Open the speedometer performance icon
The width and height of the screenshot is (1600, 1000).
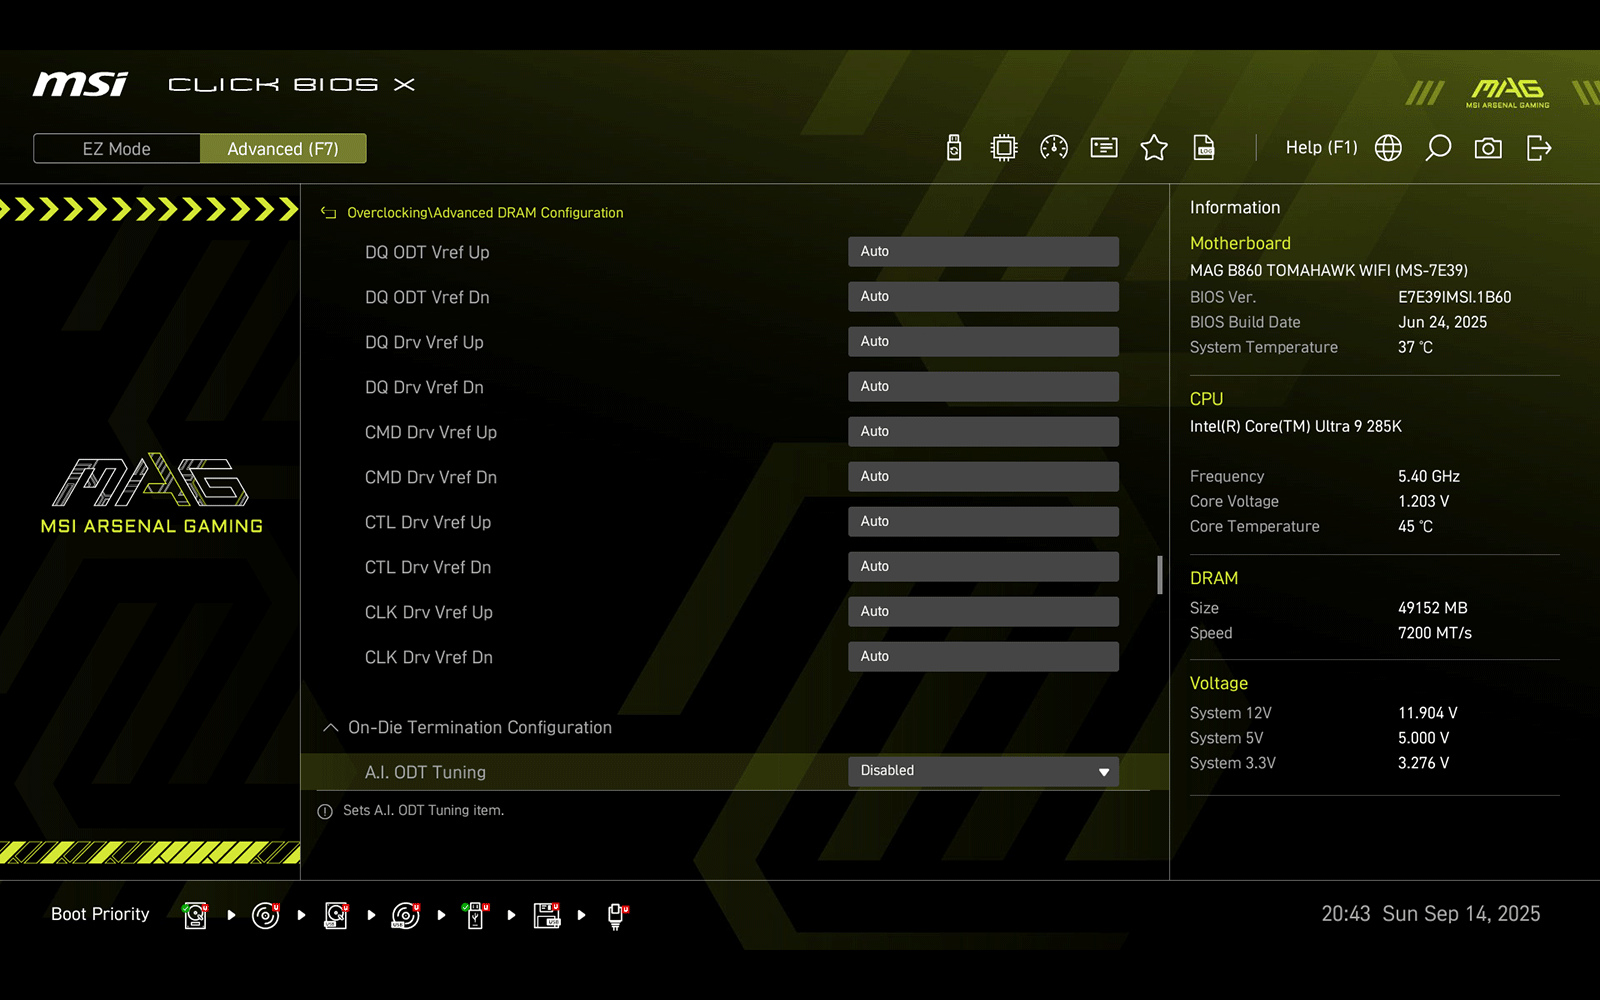[1054, 148]
